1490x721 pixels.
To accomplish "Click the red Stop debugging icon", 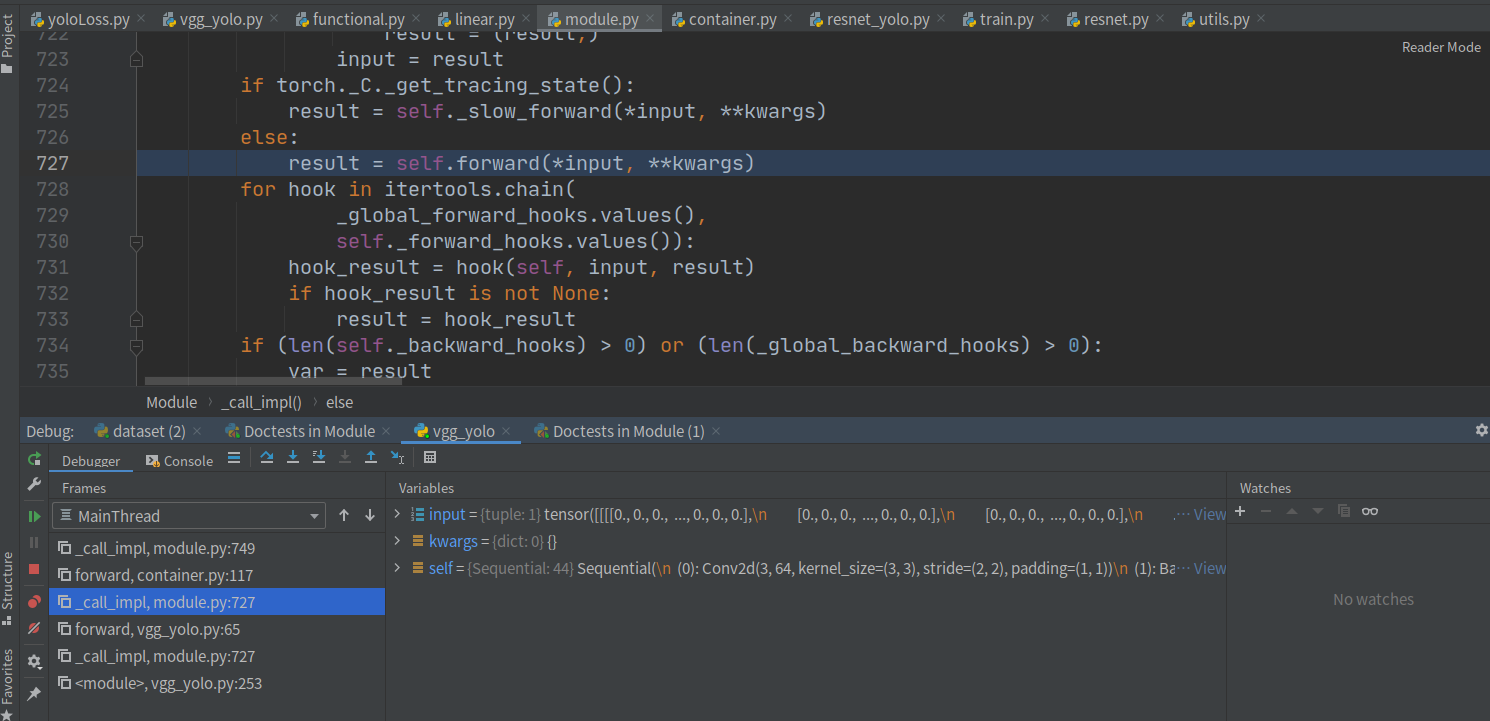I will [x=33, y=568].
